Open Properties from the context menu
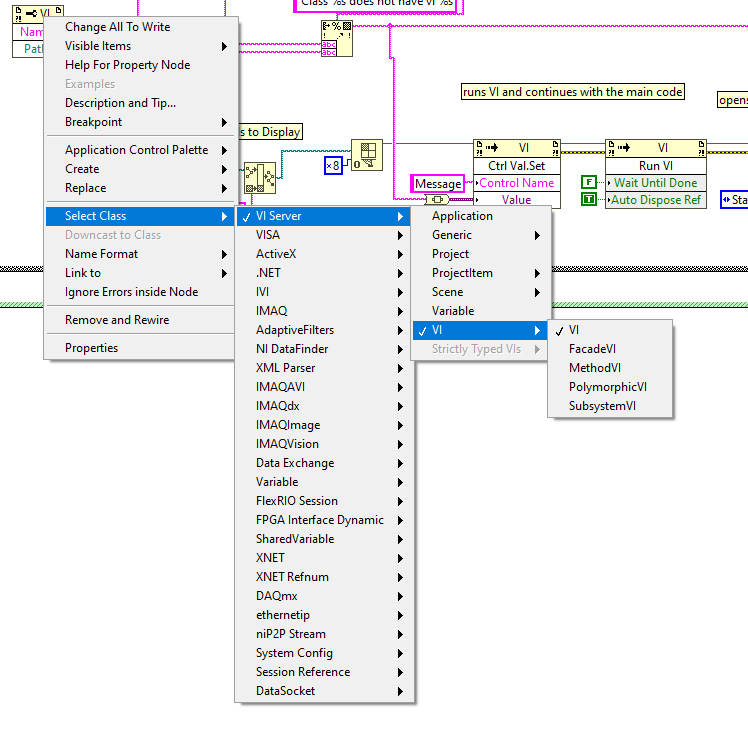748x733 pixels. 91,348
